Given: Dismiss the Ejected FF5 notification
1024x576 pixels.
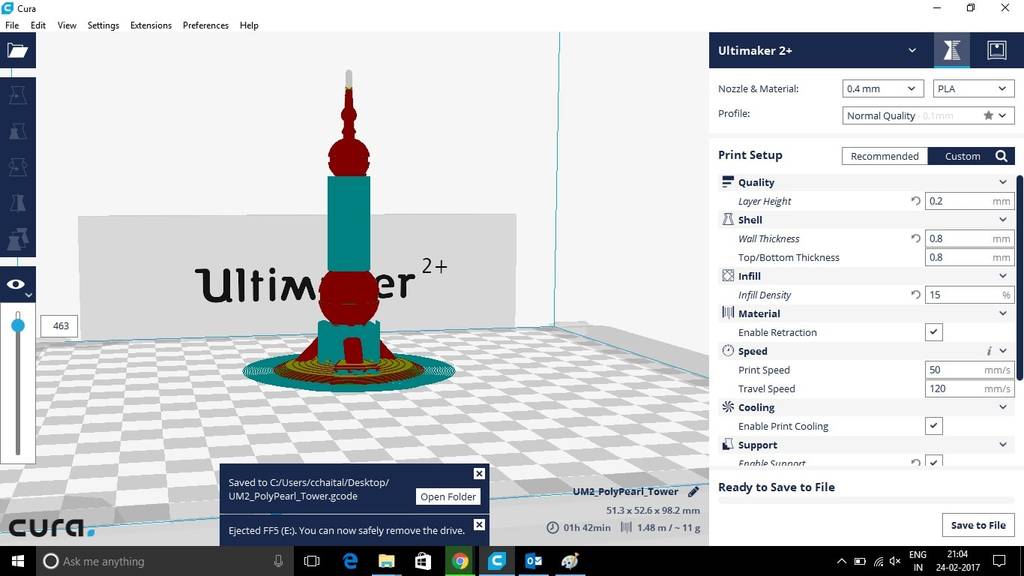Looking at the screenshot, I should point(479,524).
